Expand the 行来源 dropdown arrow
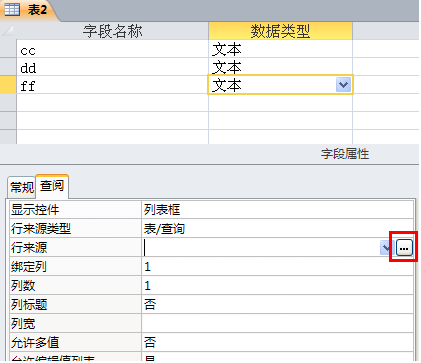Screen dimensions: 421x363 tap(386, 248)
